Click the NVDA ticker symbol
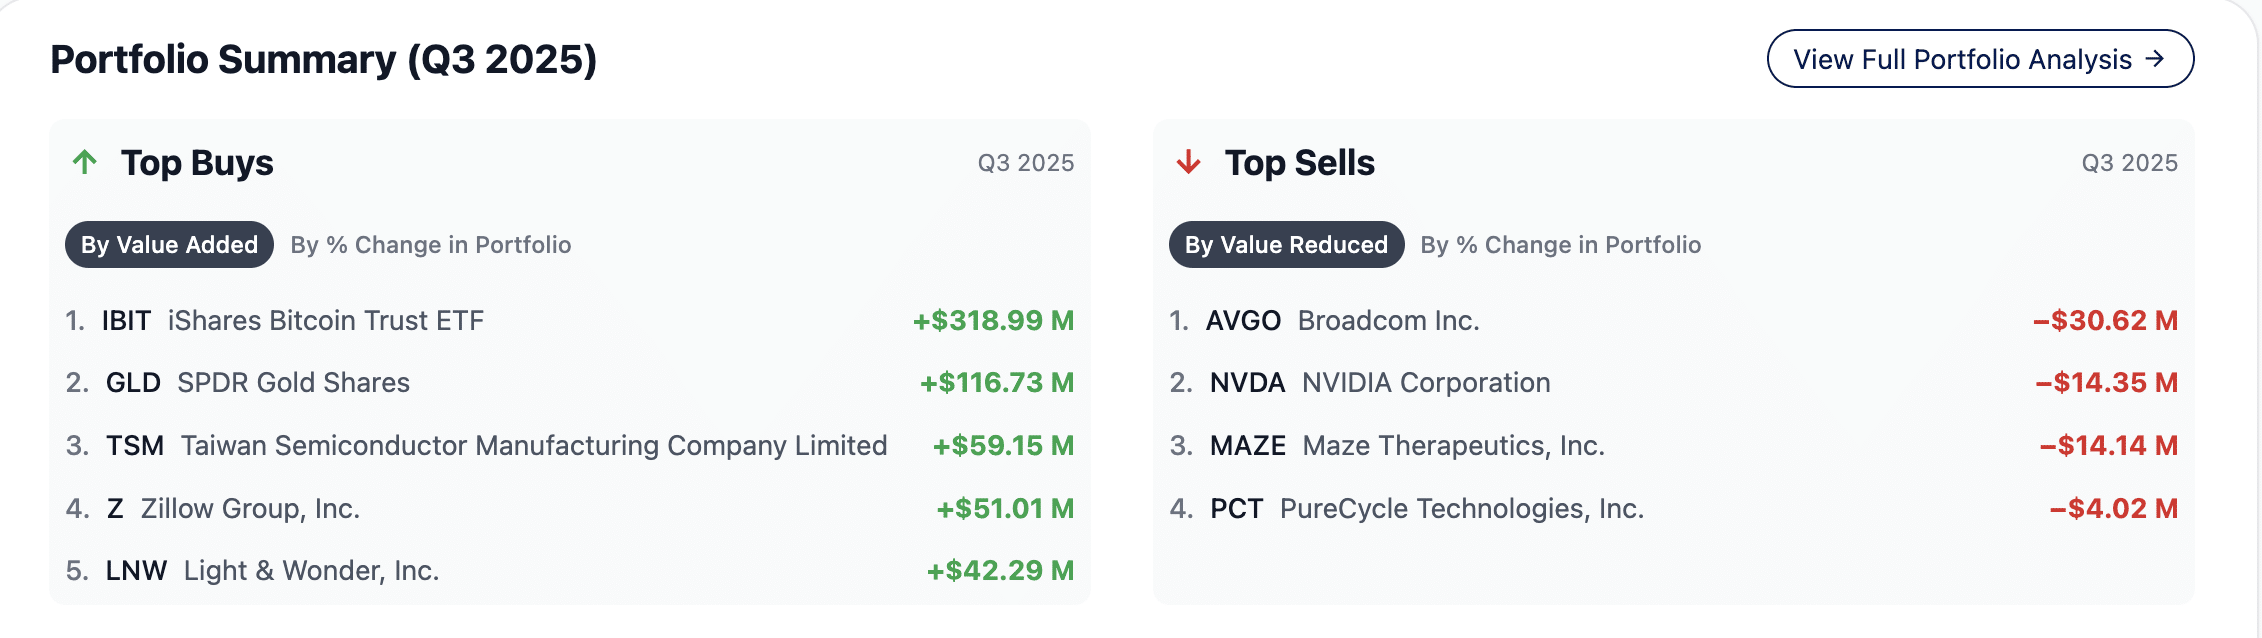 pyautogui.click(x=1247, y=383)
